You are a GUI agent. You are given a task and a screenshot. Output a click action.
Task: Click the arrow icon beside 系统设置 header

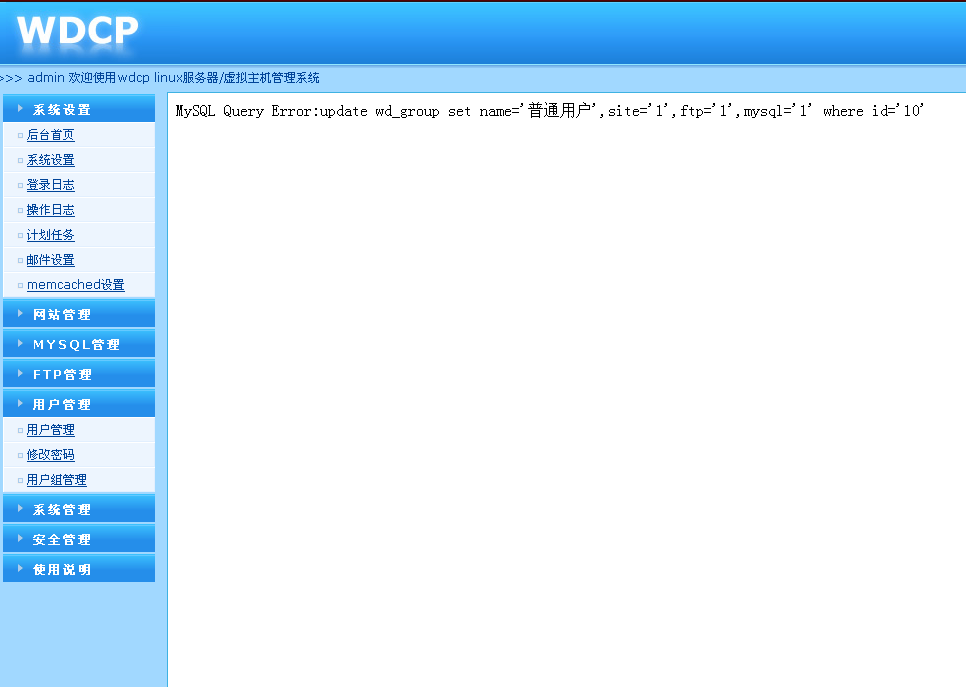tap(20, 108)
